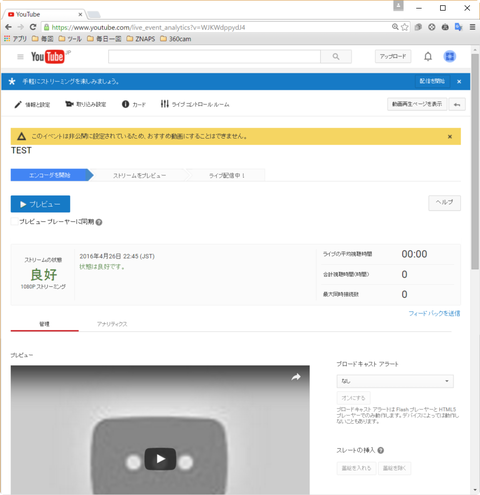Click help icon next to プレビュー プレーヤーに同期
Viewport: 480px width, 495px height.
(x=99, y=222)
